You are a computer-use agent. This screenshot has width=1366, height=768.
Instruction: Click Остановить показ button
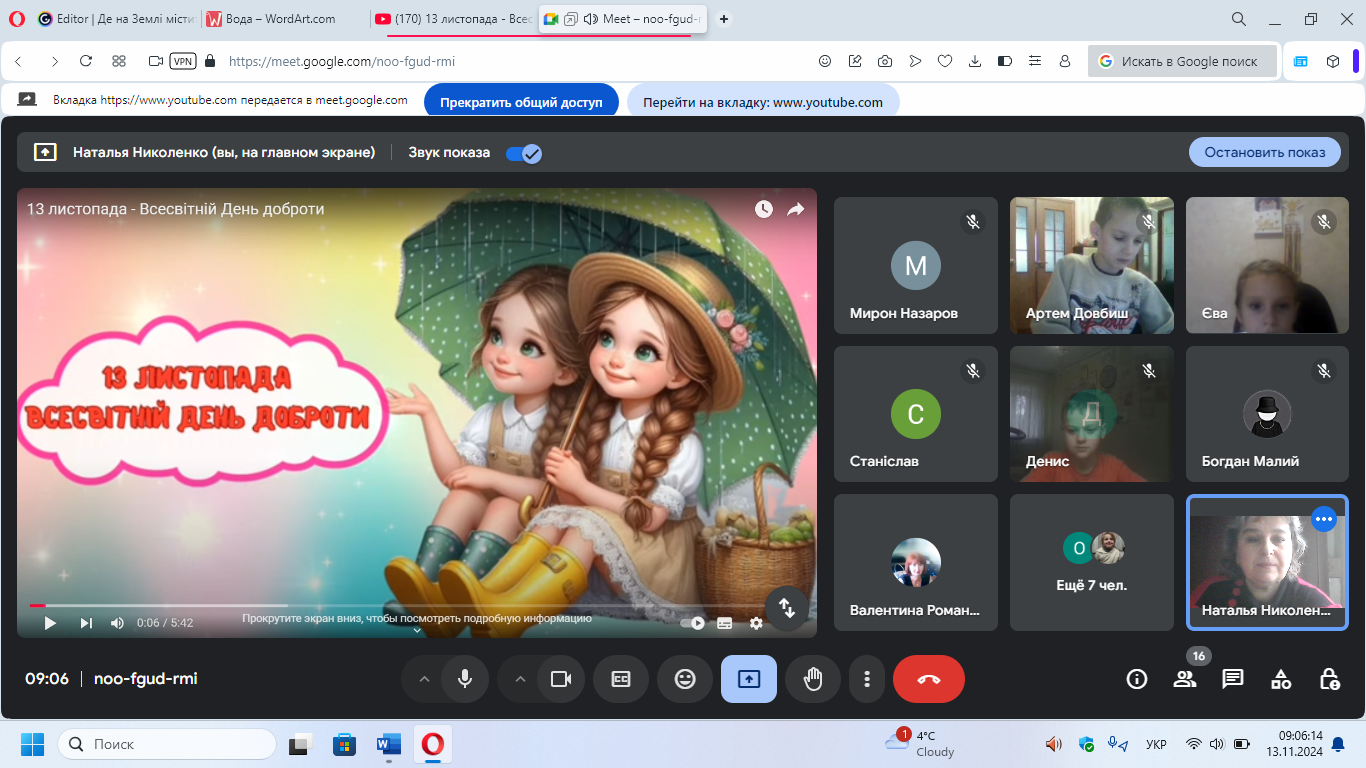[1265, 152]
